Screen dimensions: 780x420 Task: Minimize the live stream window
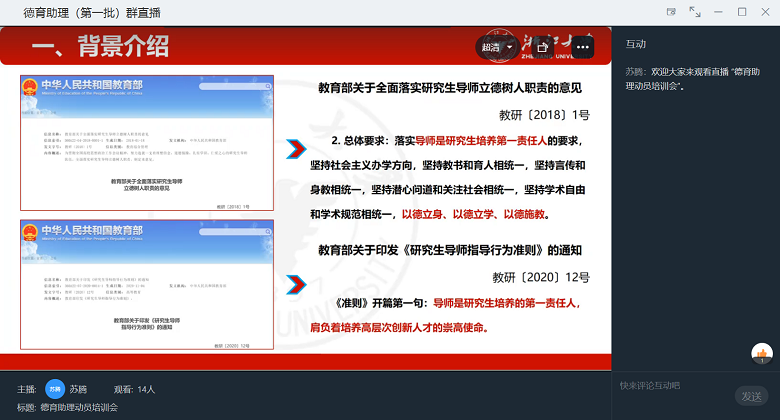[719, 12]
